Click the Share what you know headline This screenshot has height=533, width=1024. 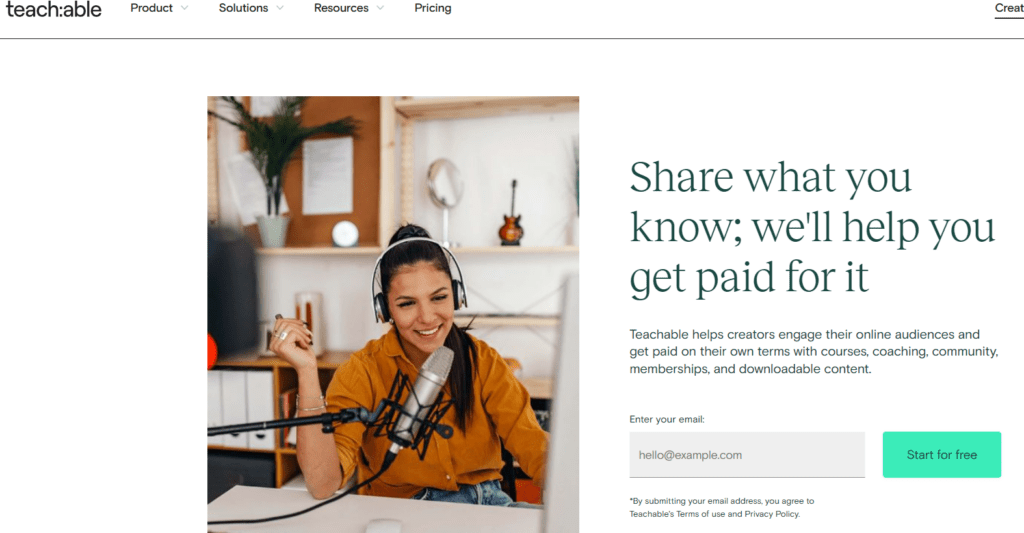tap(812, 227)
